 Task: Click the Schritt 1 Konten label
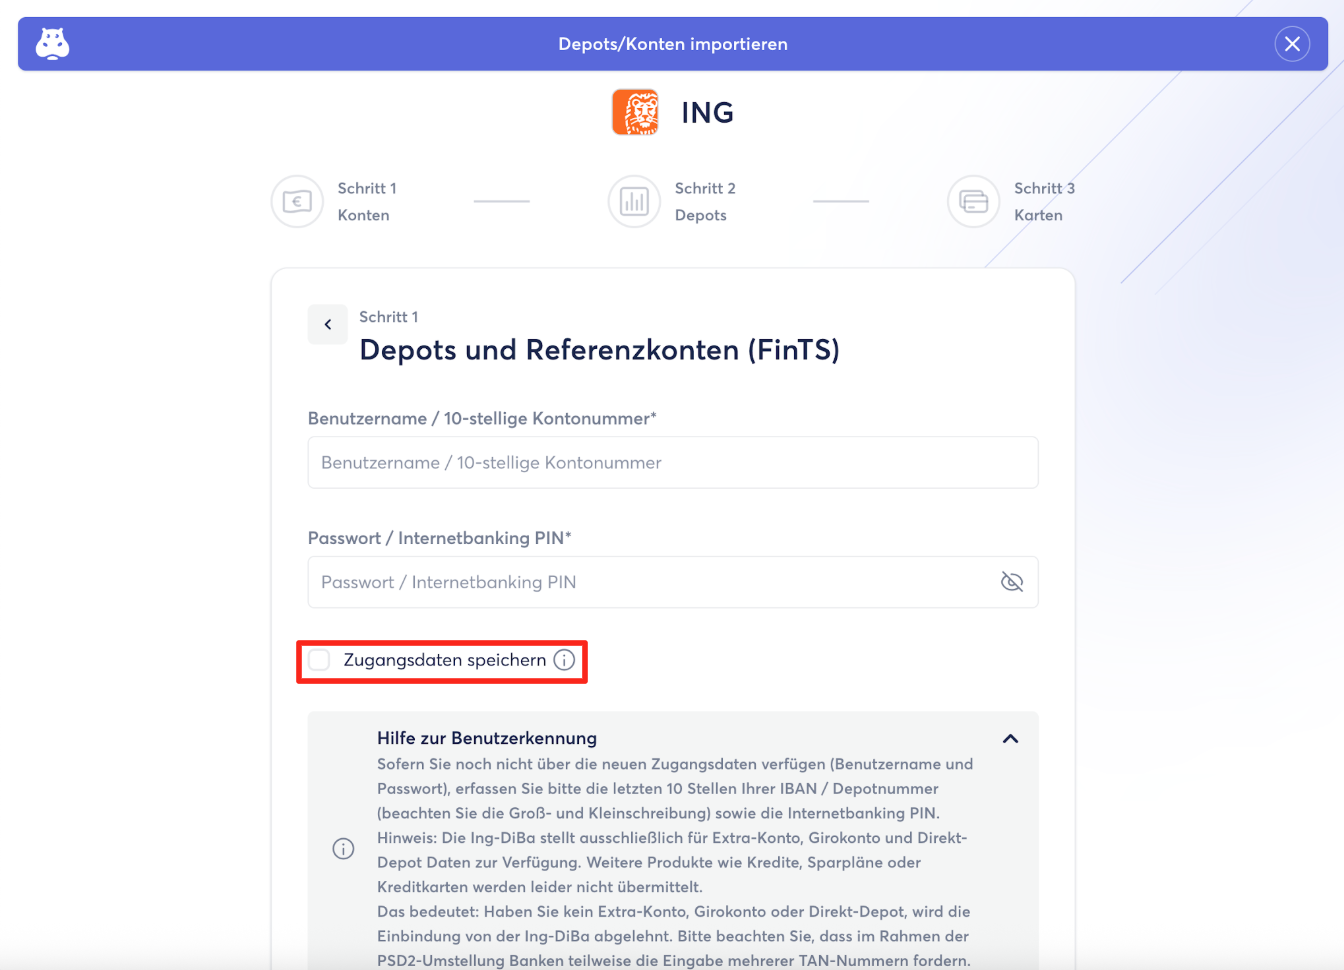pyautogui.click(x=366, y=202)
